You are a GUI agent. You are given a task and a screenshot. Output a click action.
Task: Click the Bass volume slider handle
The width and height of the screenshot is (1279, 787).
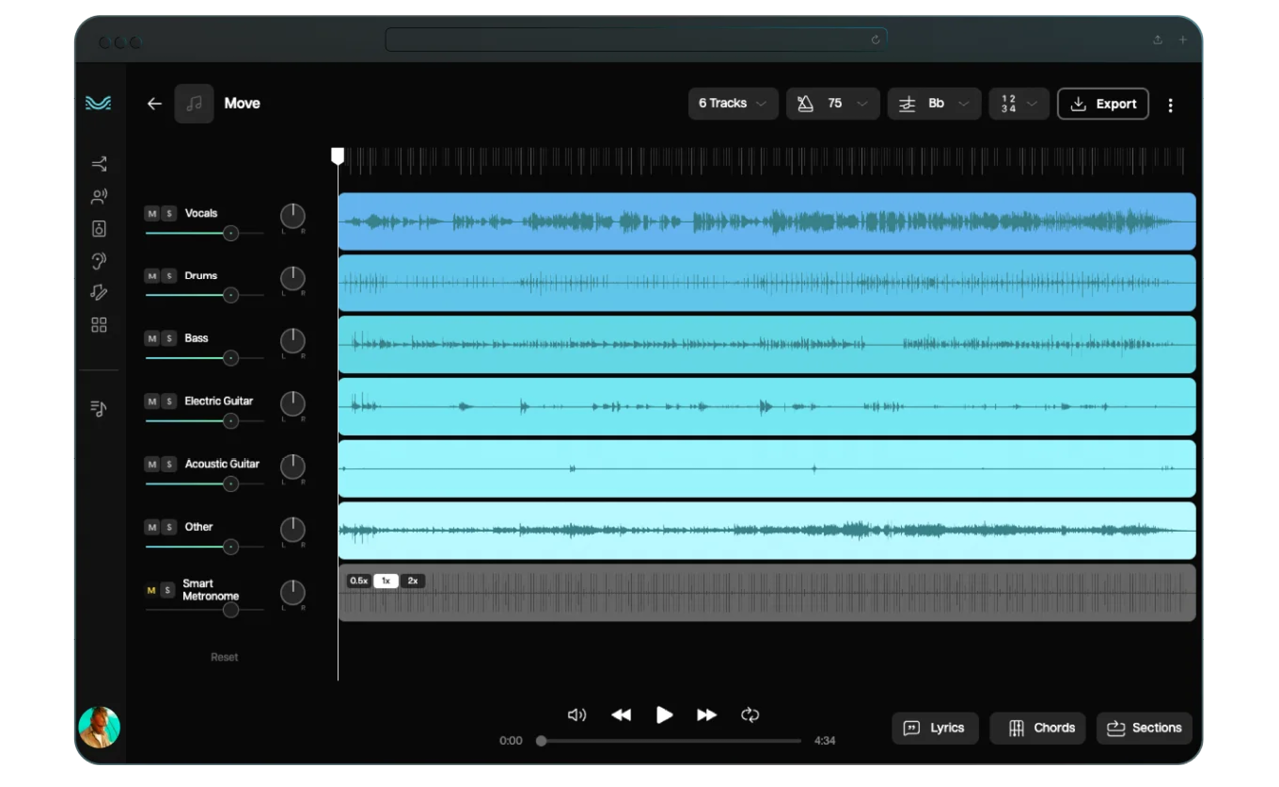(x=231, y=358)
